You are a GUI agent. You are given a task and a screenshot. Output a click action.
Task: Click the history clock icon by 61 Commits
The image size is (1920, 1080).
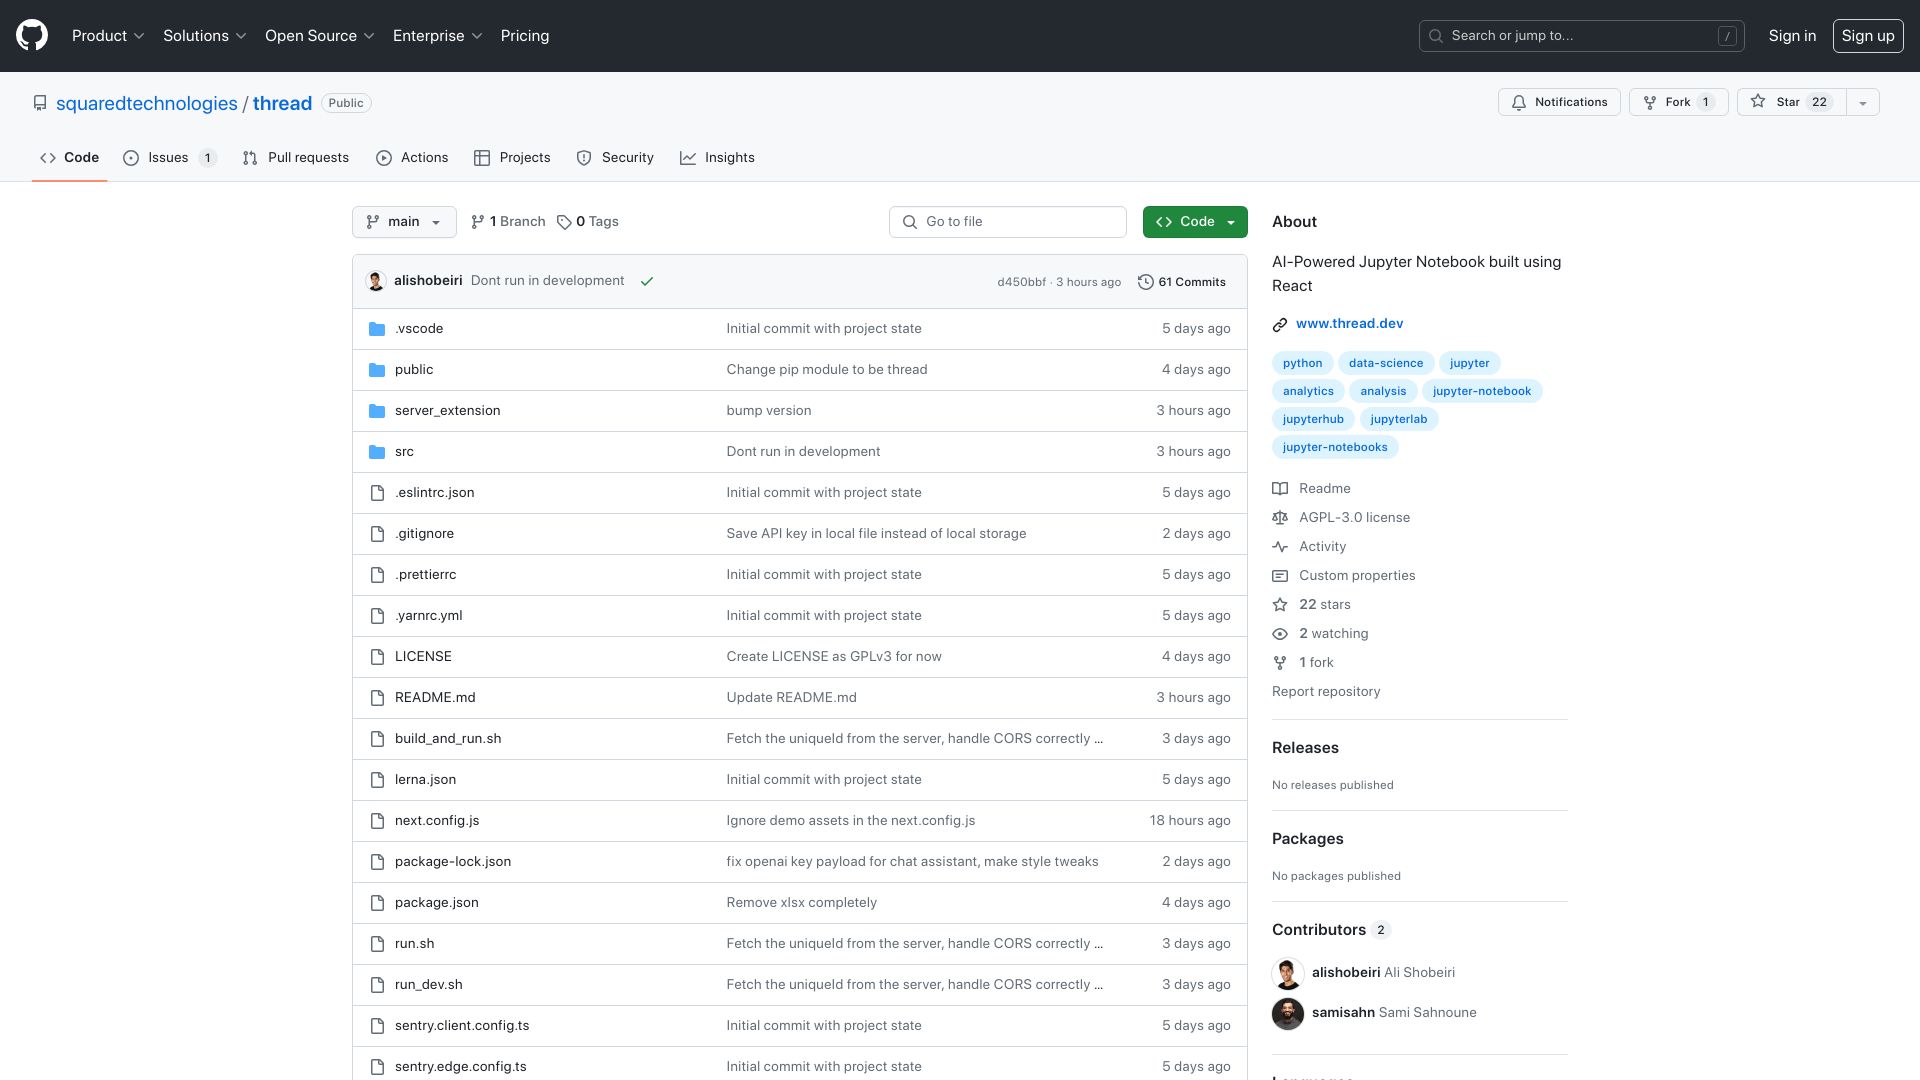1146,282
